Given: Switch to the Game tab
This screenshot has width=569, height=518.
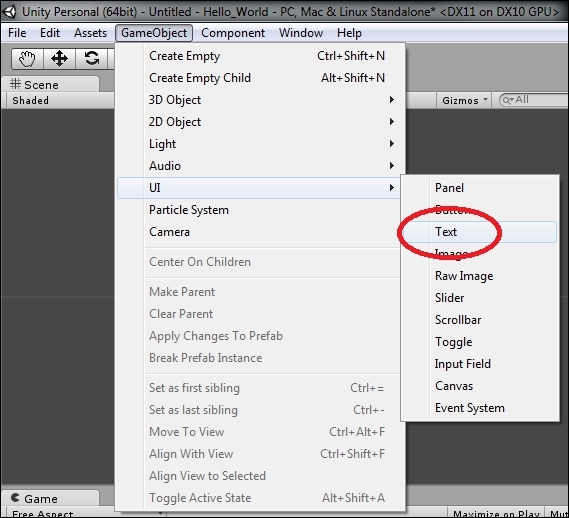Looking at the screenshot, I should [x=50, y=498].
